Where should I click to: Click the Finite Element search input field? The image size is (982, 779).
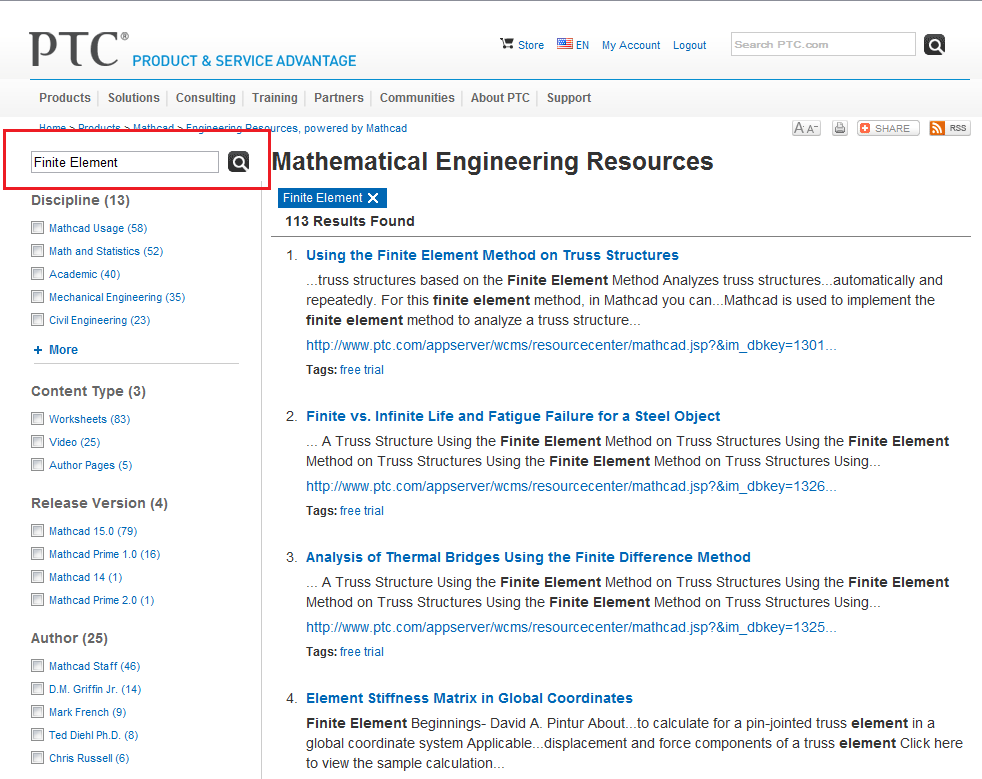click(125, 162)
